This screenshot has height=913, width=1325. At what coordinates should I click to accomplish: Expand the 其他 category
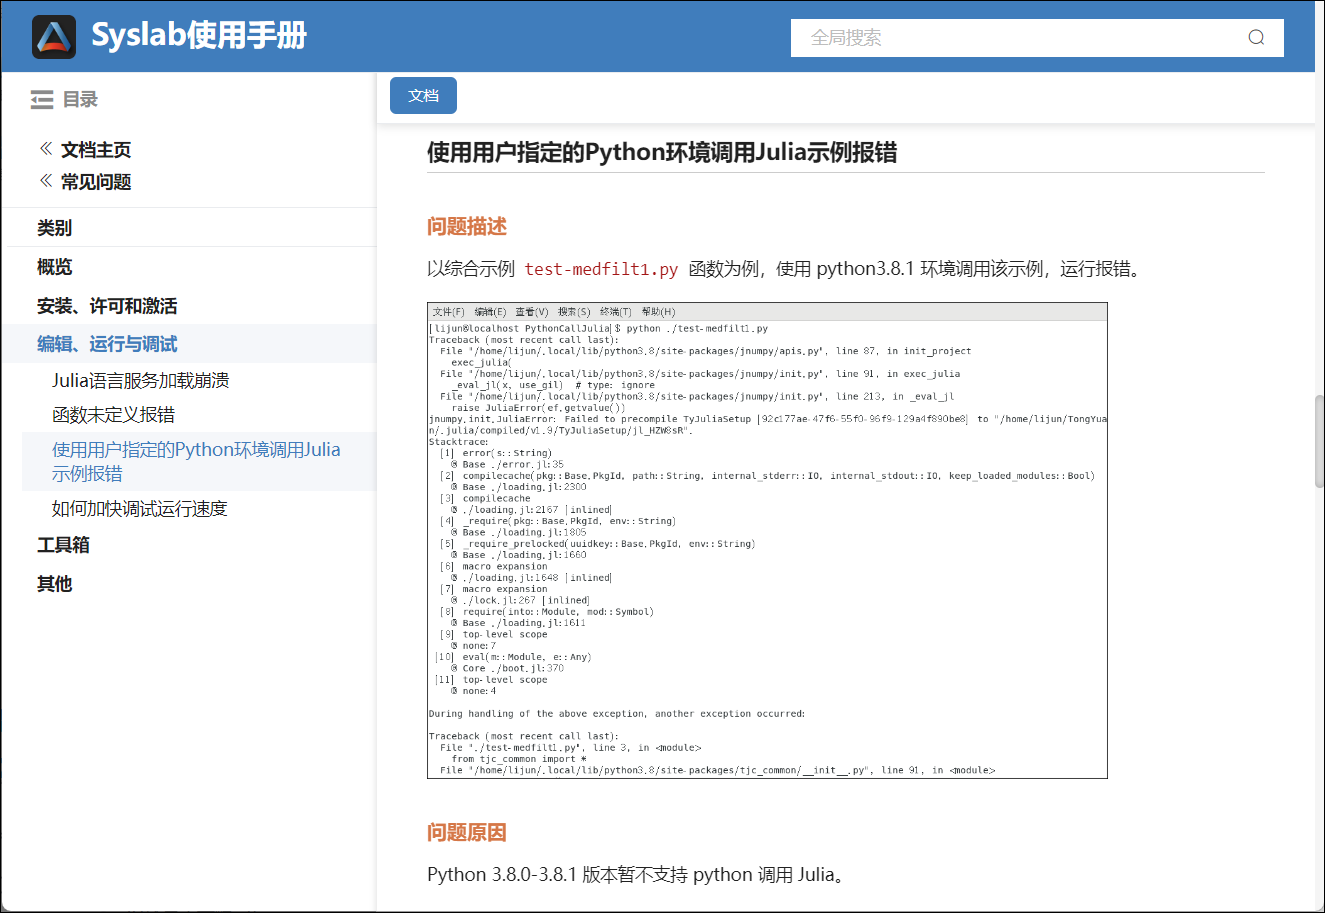[x=55, y=584]
